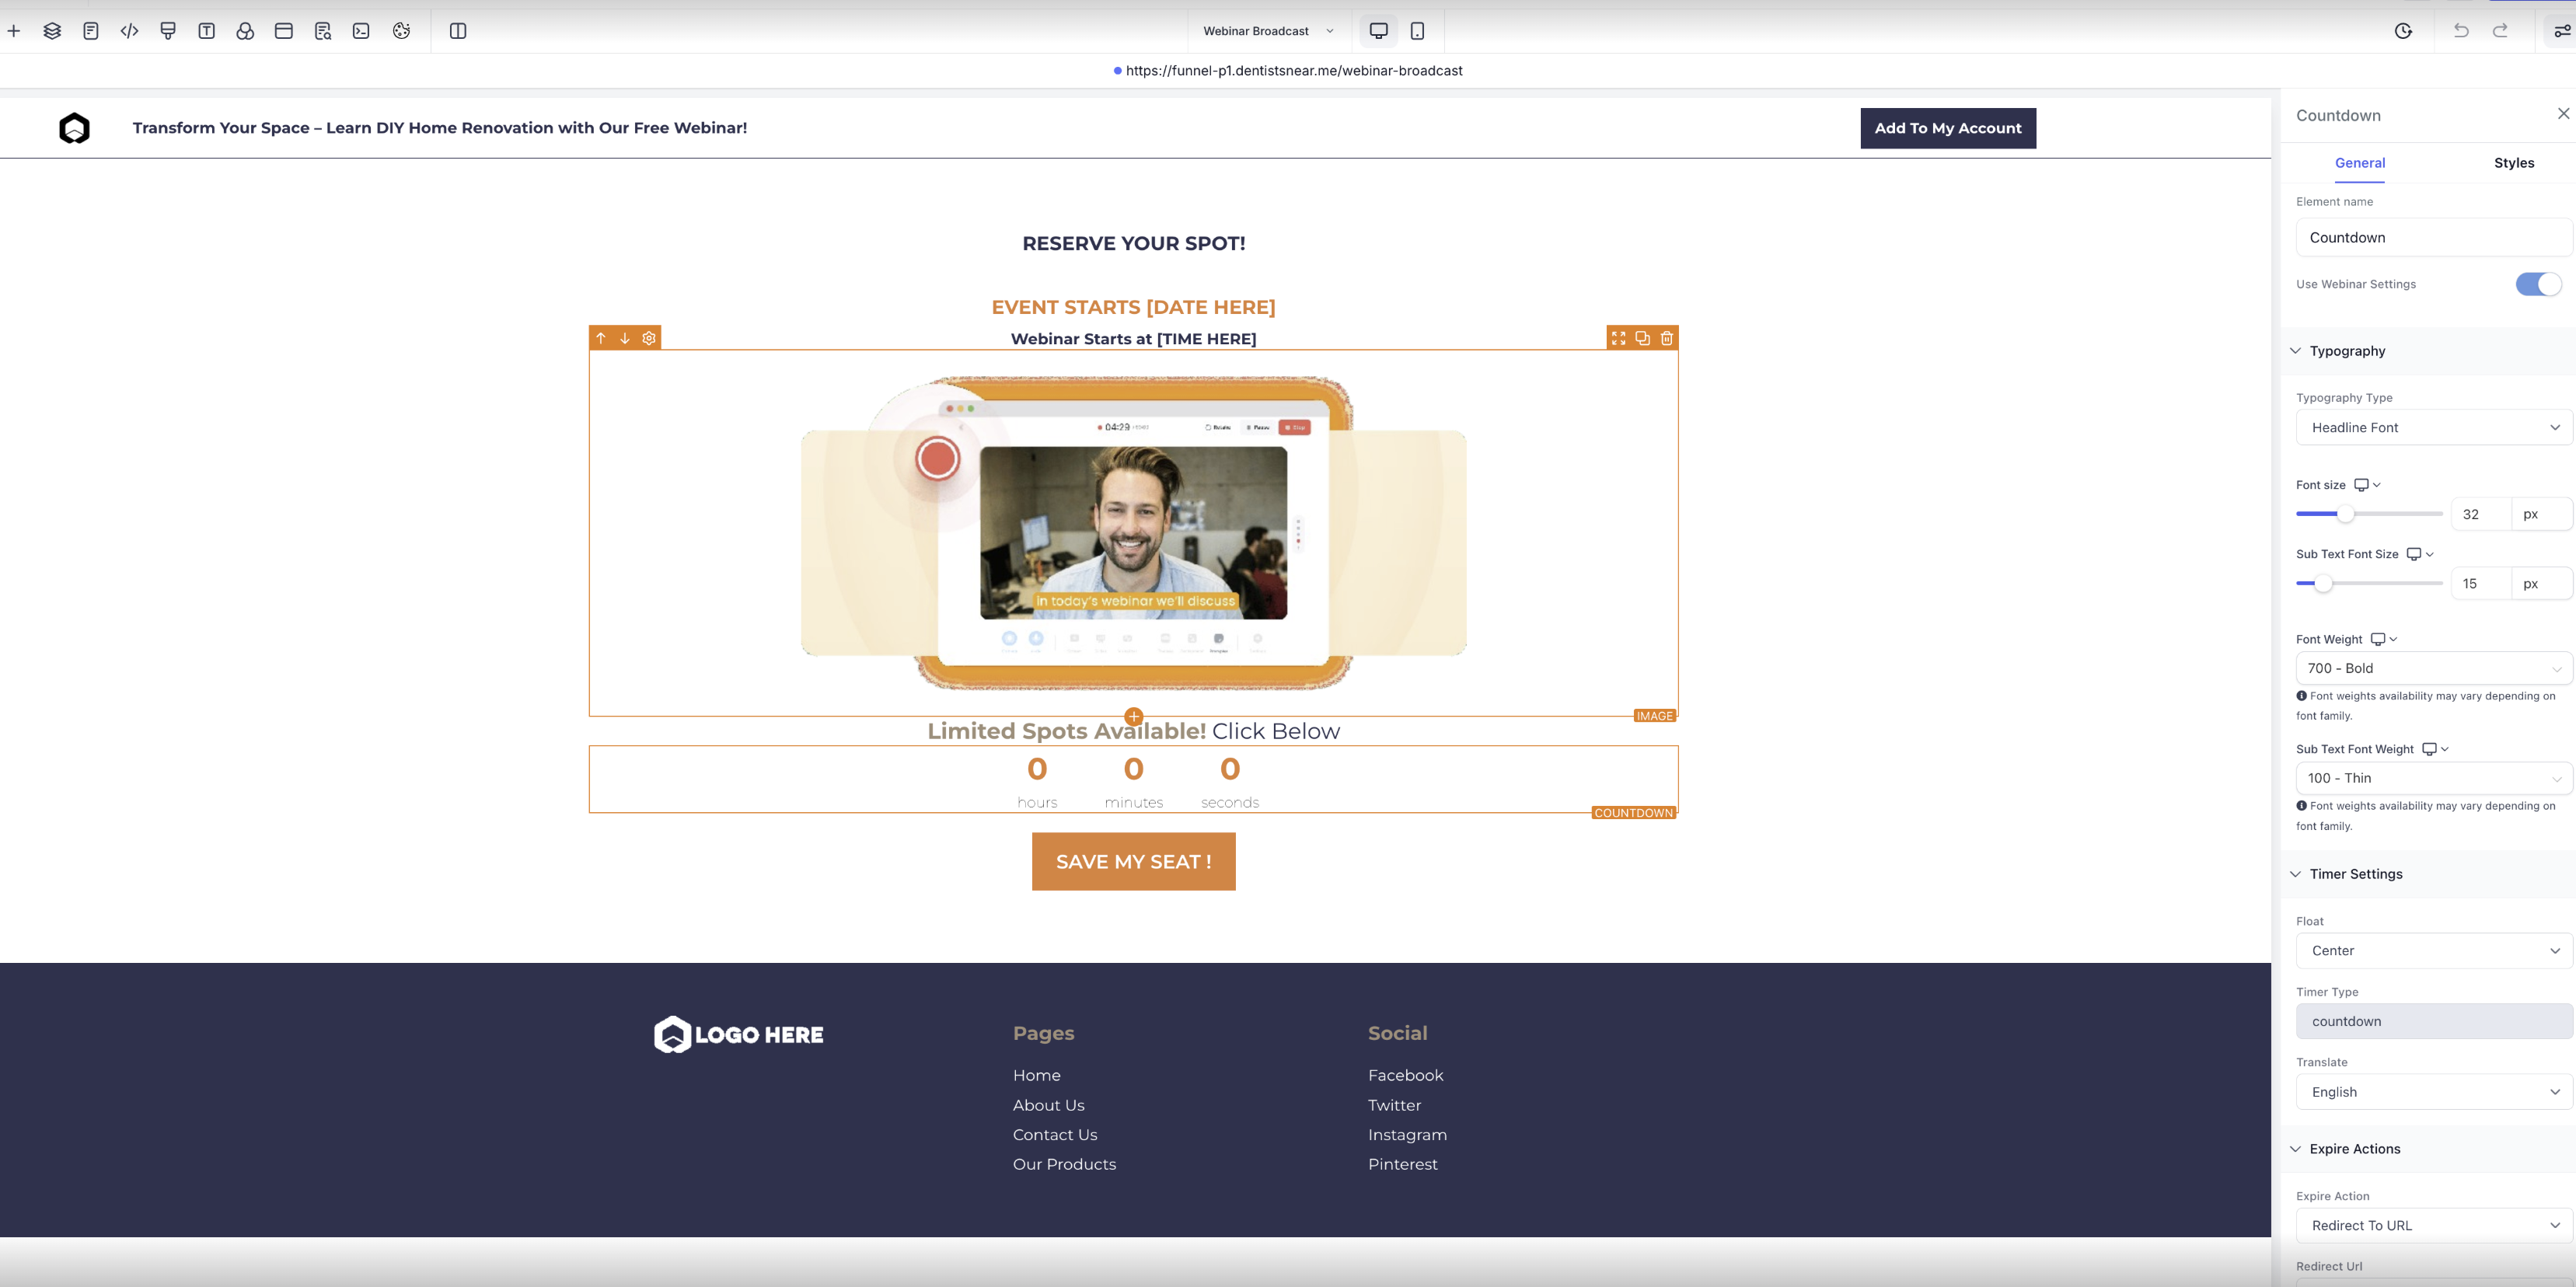Switch to desktop preview icon
Screen dimensions: 2576x1287
1379,31
